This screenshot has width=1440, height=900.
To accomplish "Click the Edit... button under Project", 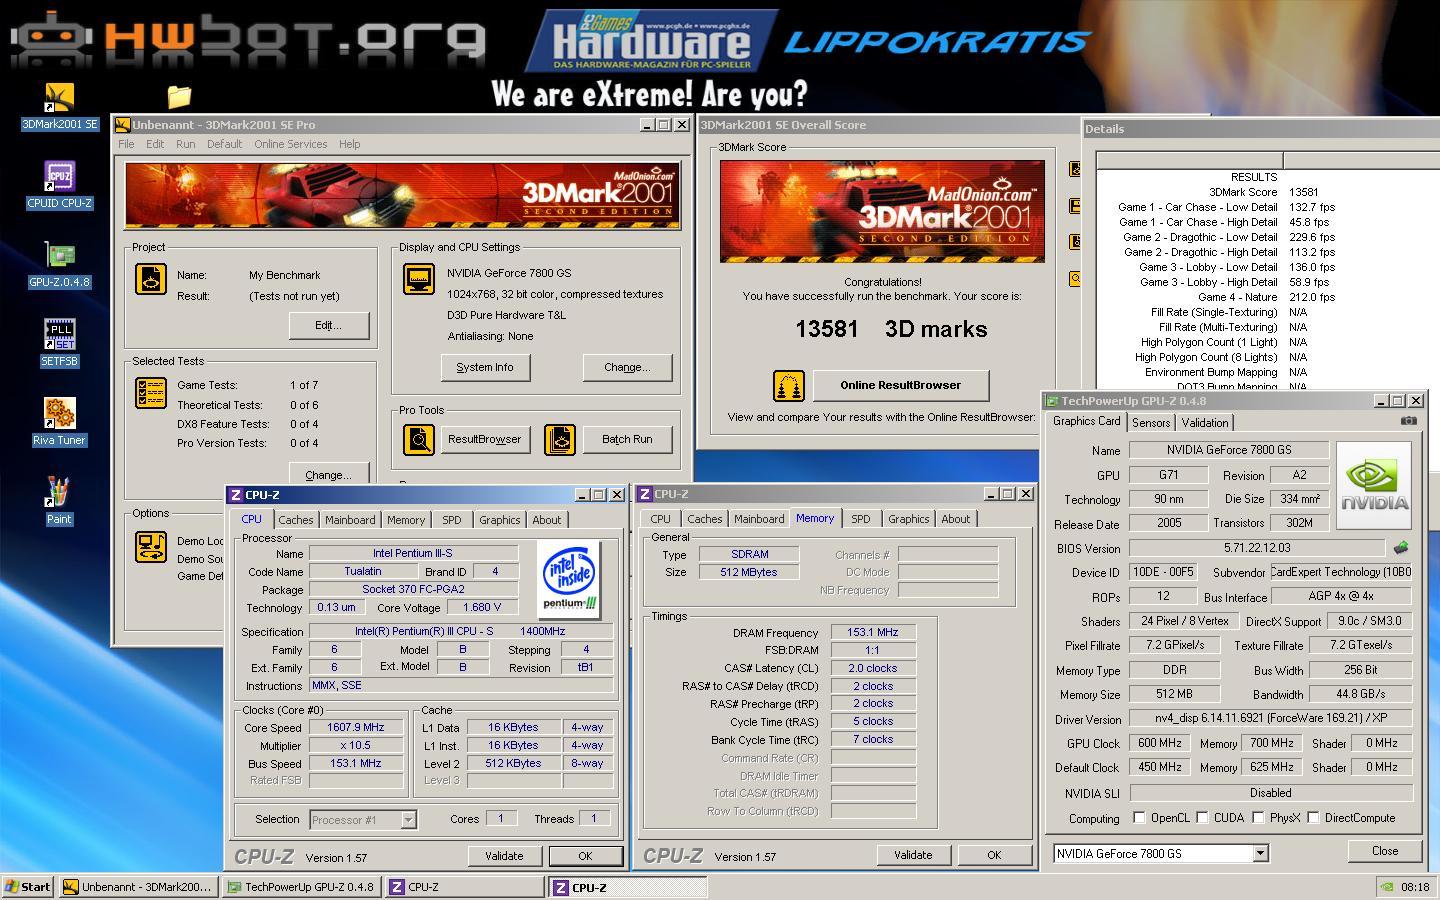I will (328, 325).
